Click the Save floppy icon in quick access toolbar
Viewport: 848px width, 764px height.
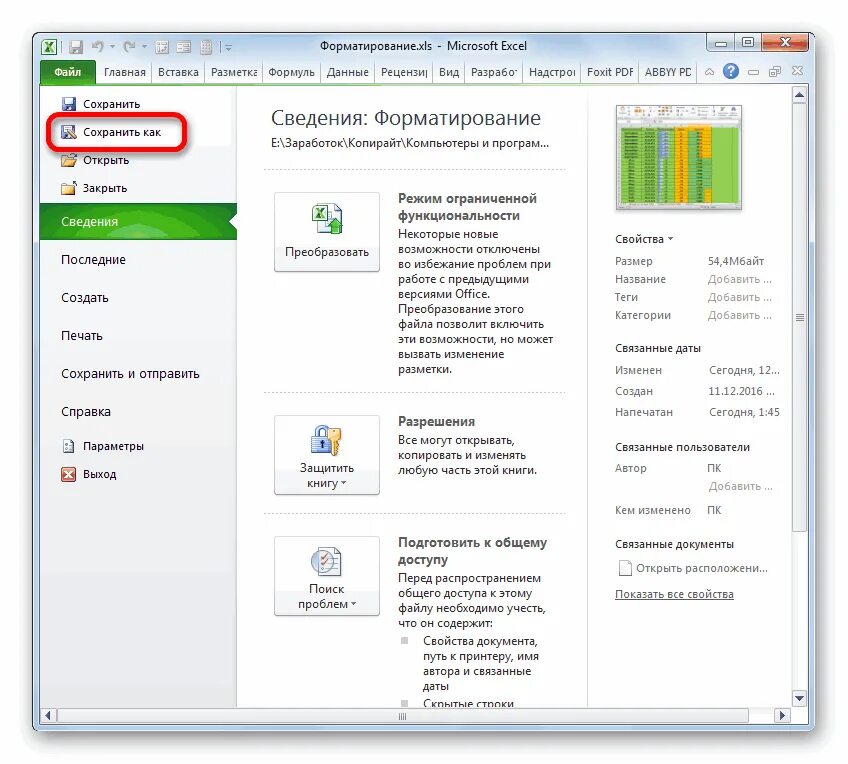(x=76, y=47)
